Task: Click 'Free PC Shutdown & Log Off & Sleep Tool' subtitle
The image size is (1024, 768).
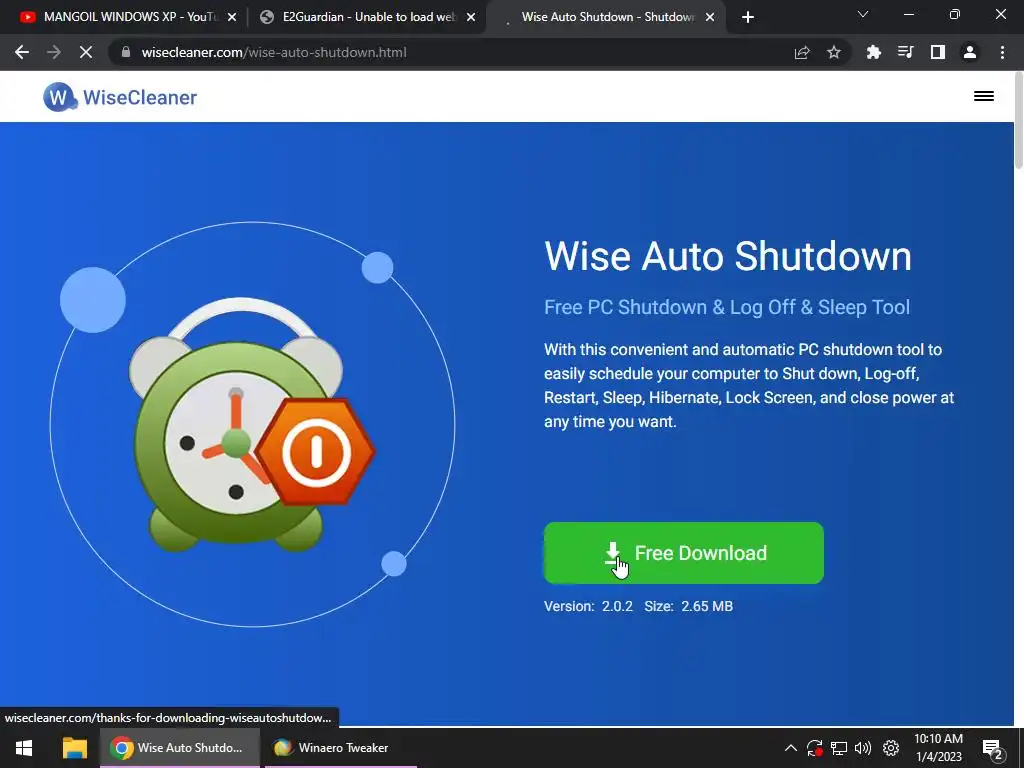Action: (x=727, y=307)
